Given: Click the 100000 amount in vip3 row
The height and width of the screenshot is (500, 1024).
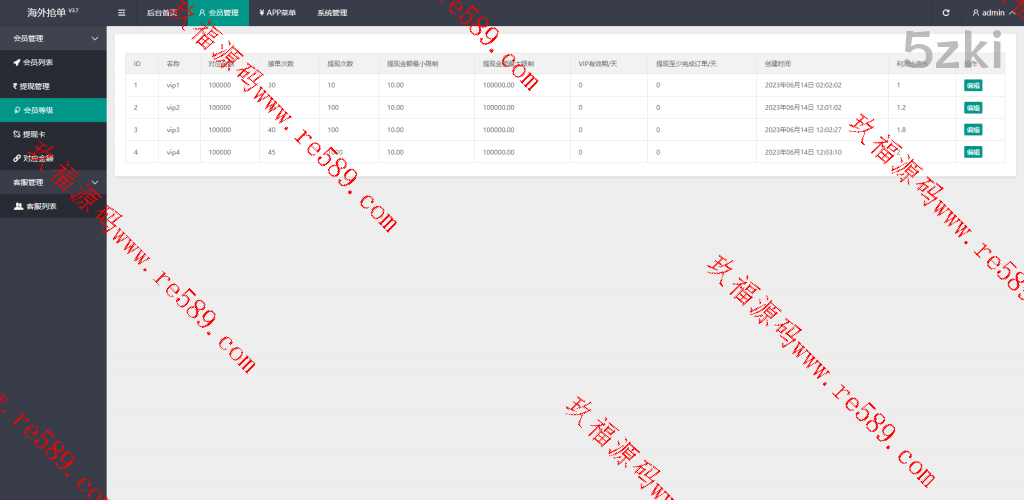Looking at the screenshot, I should (219, 130).
